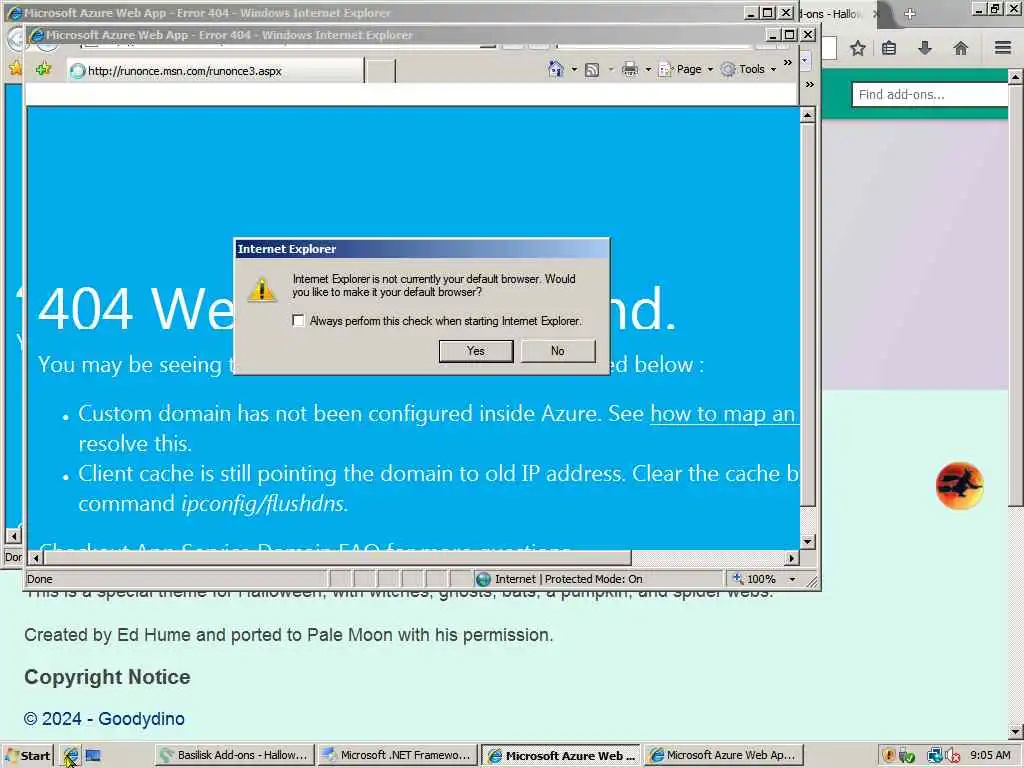
Task: Click the Add to Favorites star-plus icon
Action: click(x=44, y=69)
